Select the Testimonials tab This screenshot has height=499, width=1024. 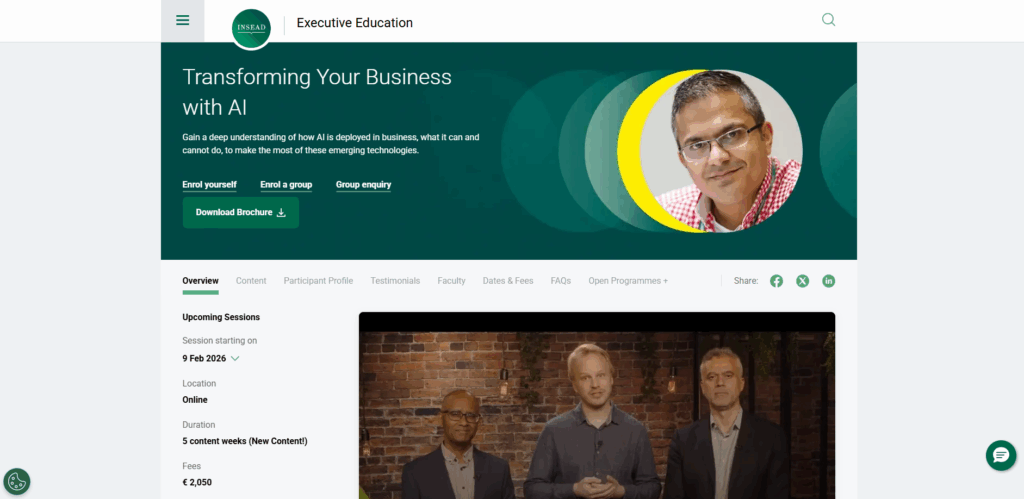(395, 281)
